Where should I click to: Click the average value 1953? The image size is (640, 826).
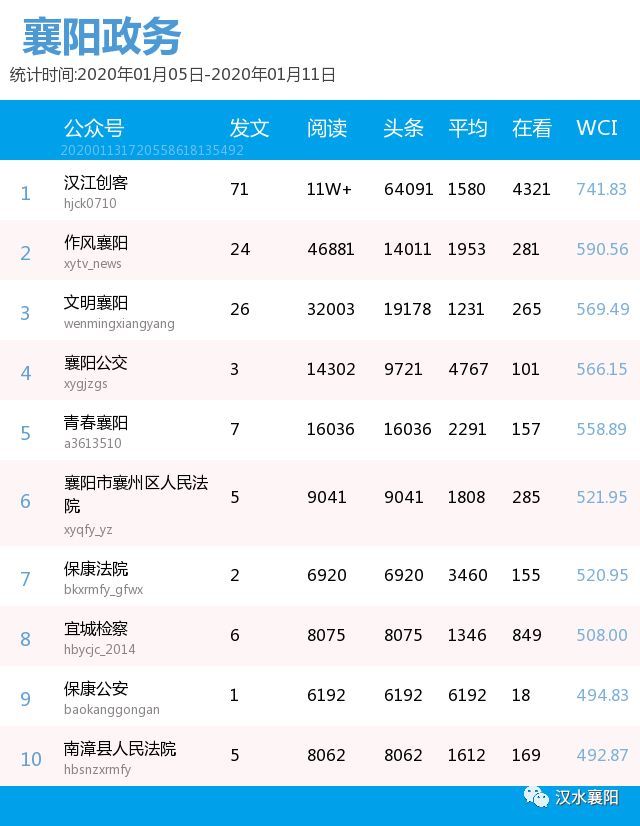click(467, 249)
